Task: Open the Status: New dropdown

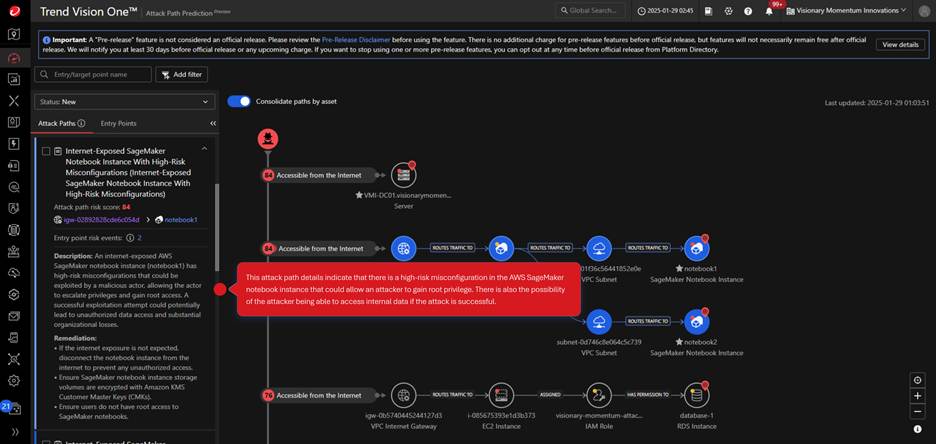Action: [x=125, y=102]
